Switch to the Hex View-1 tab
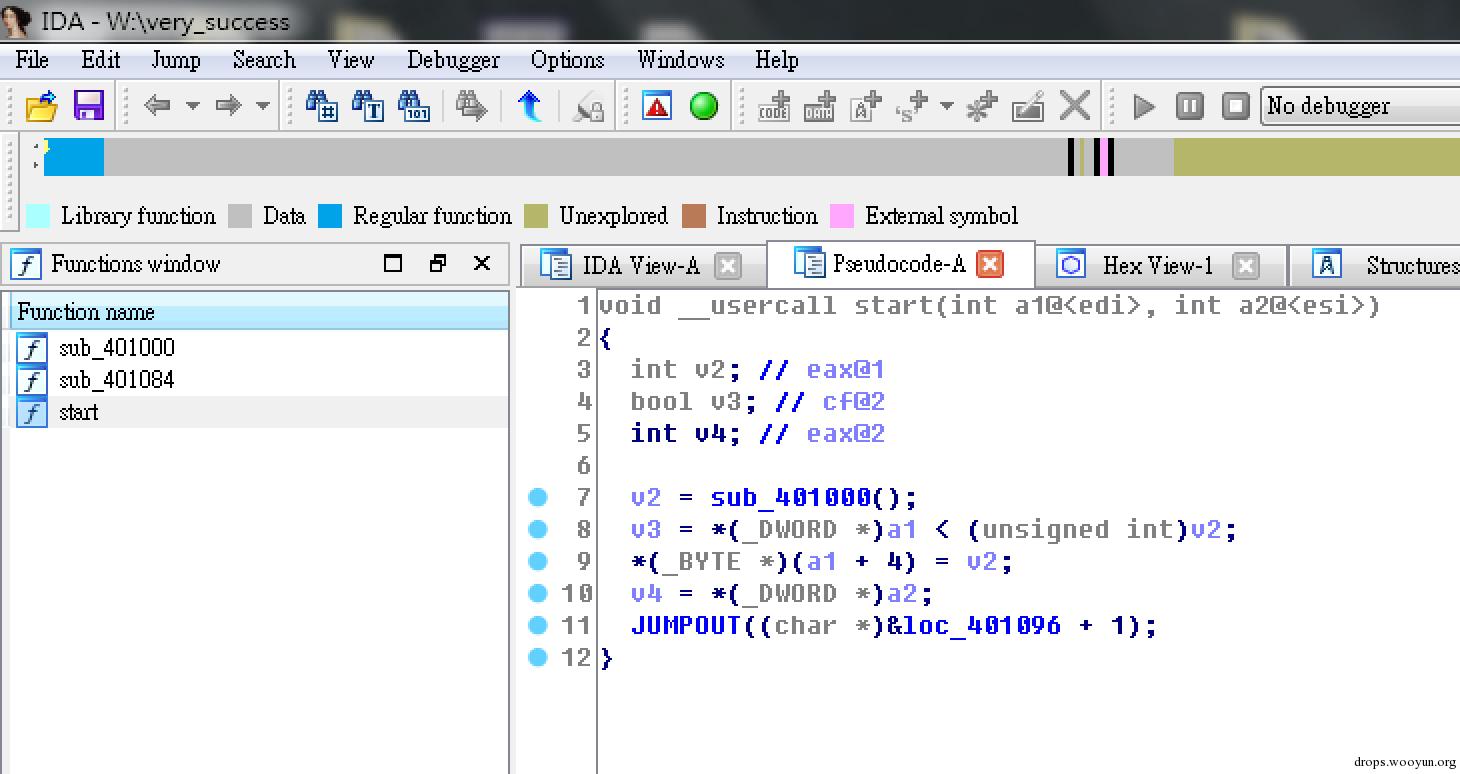The image size is (1460, 774). 1157,265
